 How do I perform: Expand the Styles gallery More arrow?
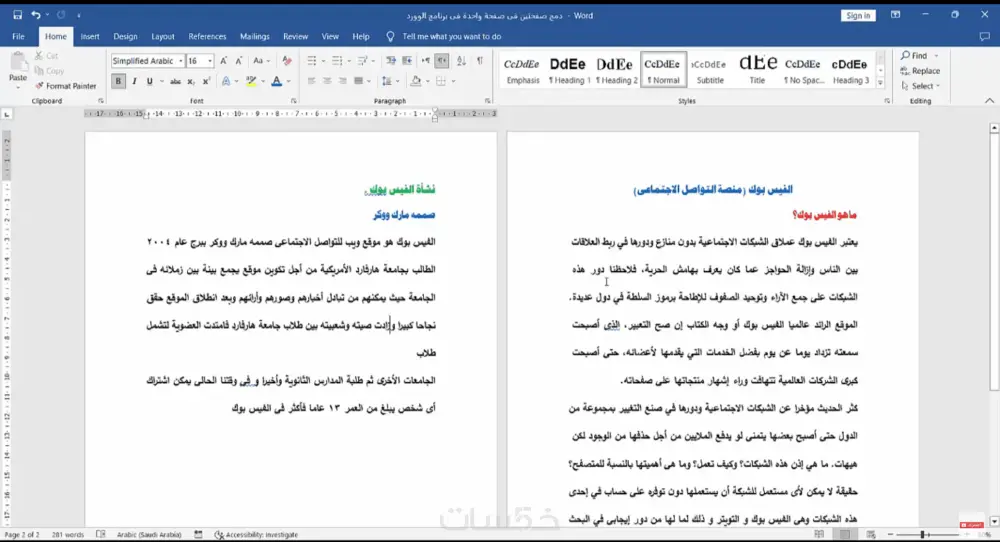(x=880, y=82)
